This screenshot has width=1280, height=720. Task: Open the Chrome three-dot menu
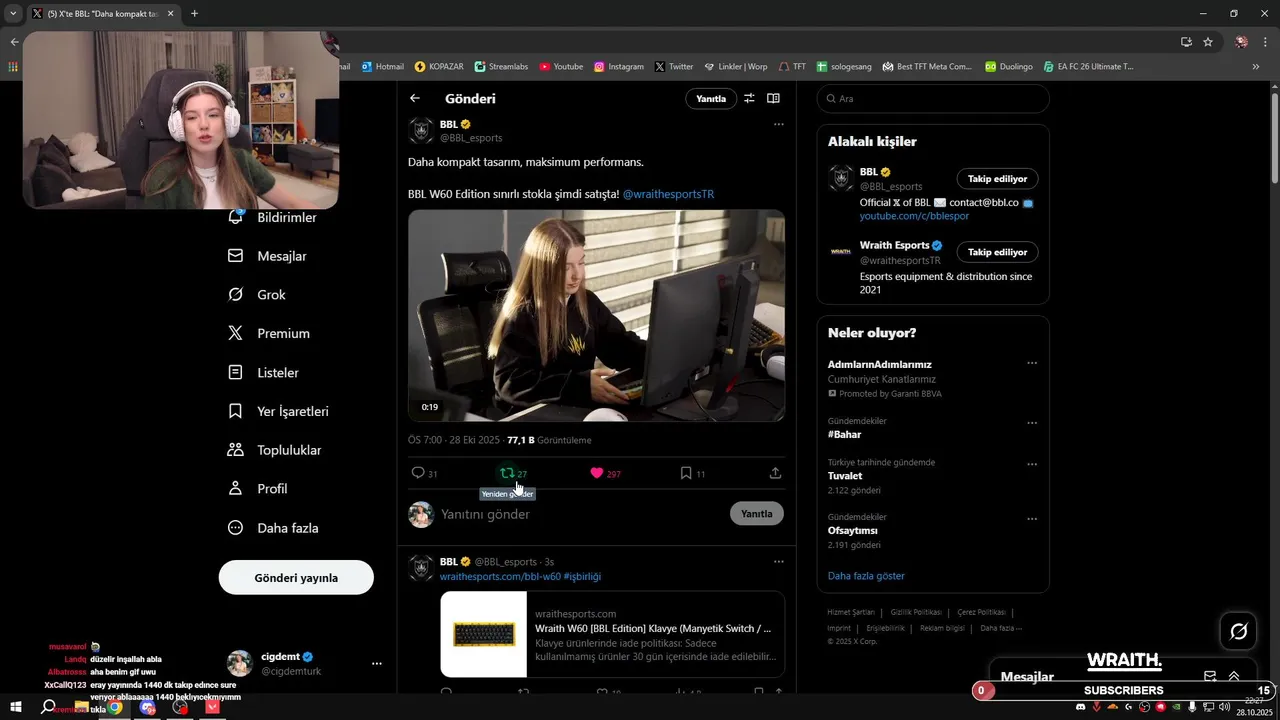coord(1263,42)
